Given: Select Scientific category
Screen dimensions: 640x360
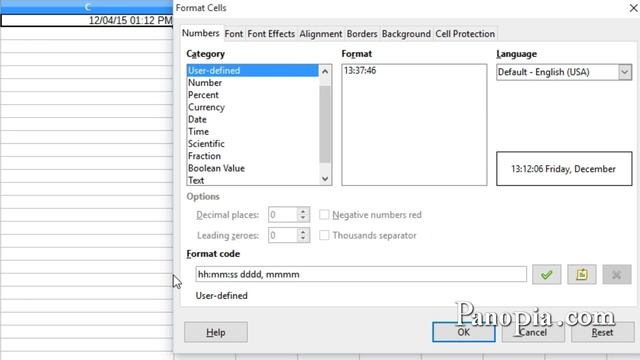Looking at the screenshot, I should [253, 144].
